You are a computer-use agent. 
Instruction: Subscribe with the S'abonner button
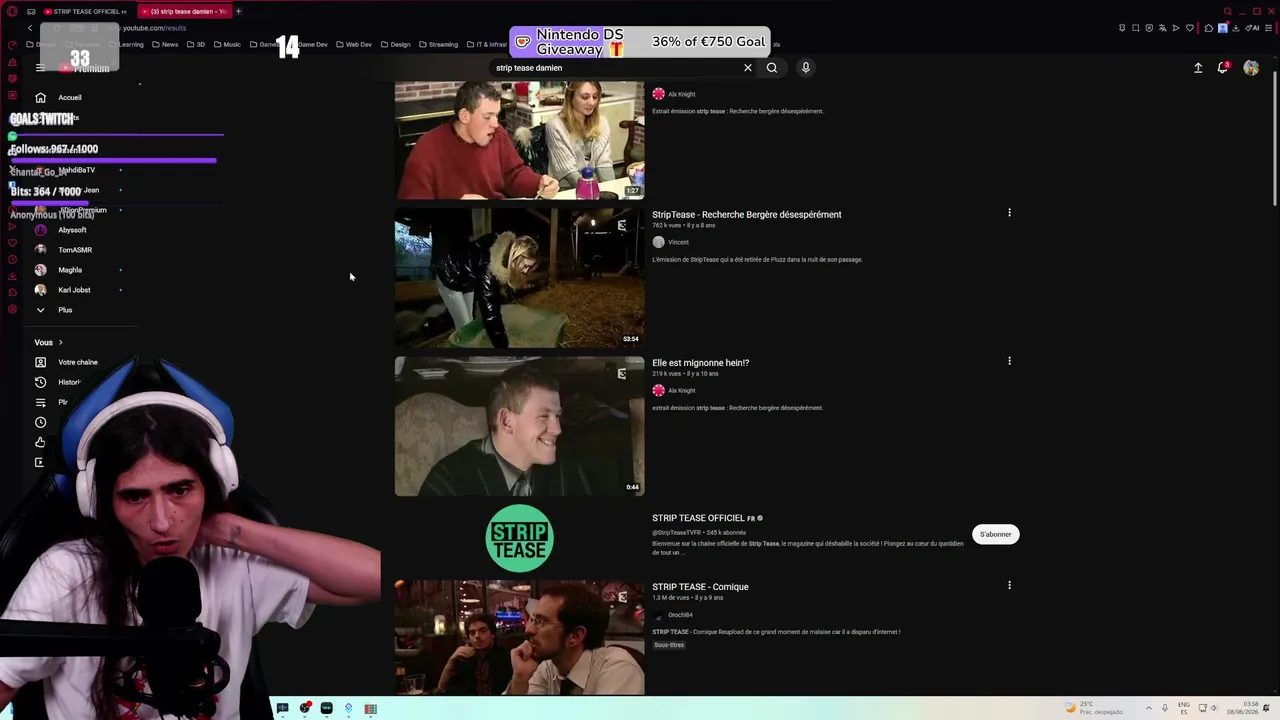point(995,534)
